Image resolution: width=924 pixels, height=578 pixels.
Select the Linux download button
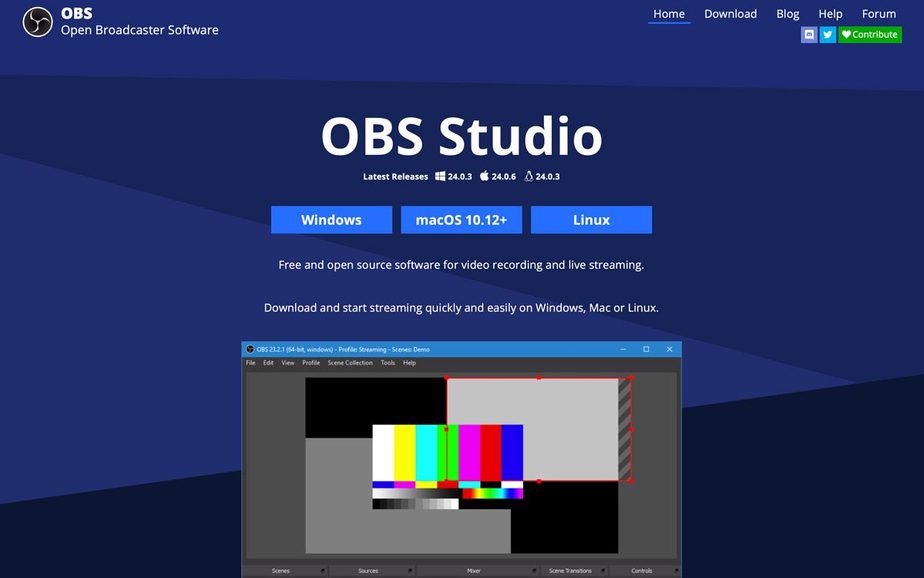click(591, 220)
